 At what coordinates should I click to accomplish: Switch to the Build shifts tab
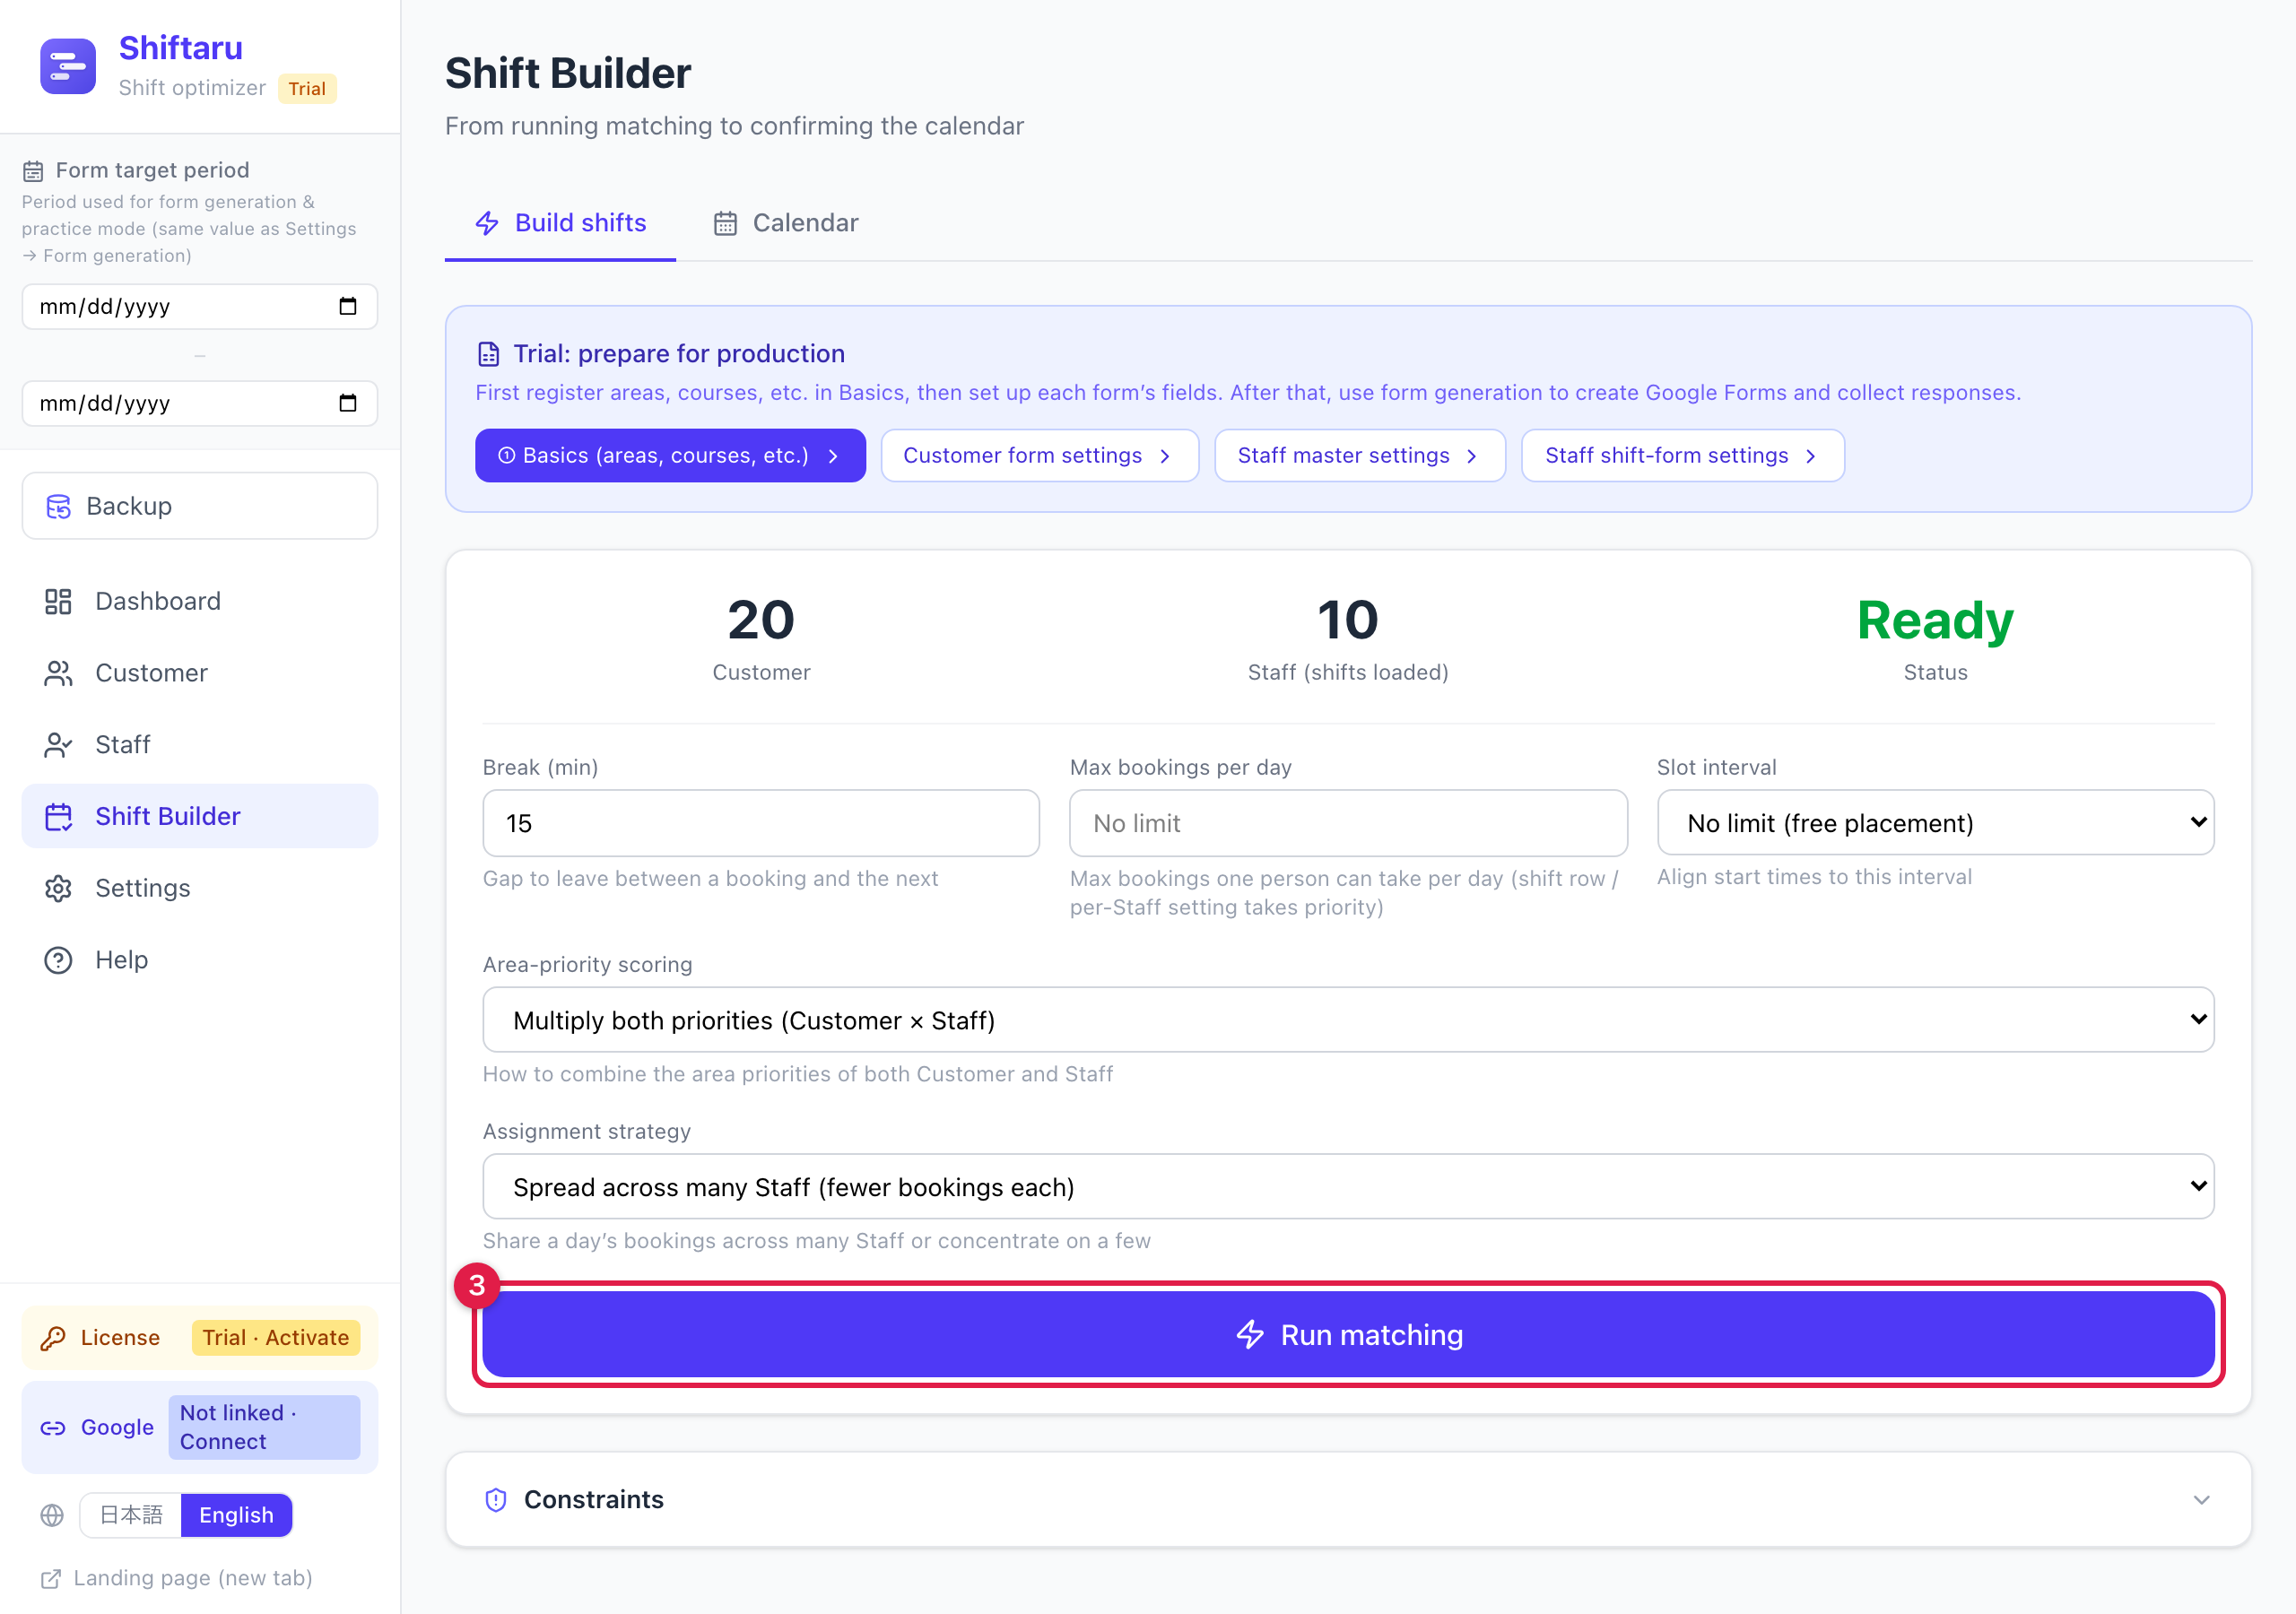(x=560, y=223)
